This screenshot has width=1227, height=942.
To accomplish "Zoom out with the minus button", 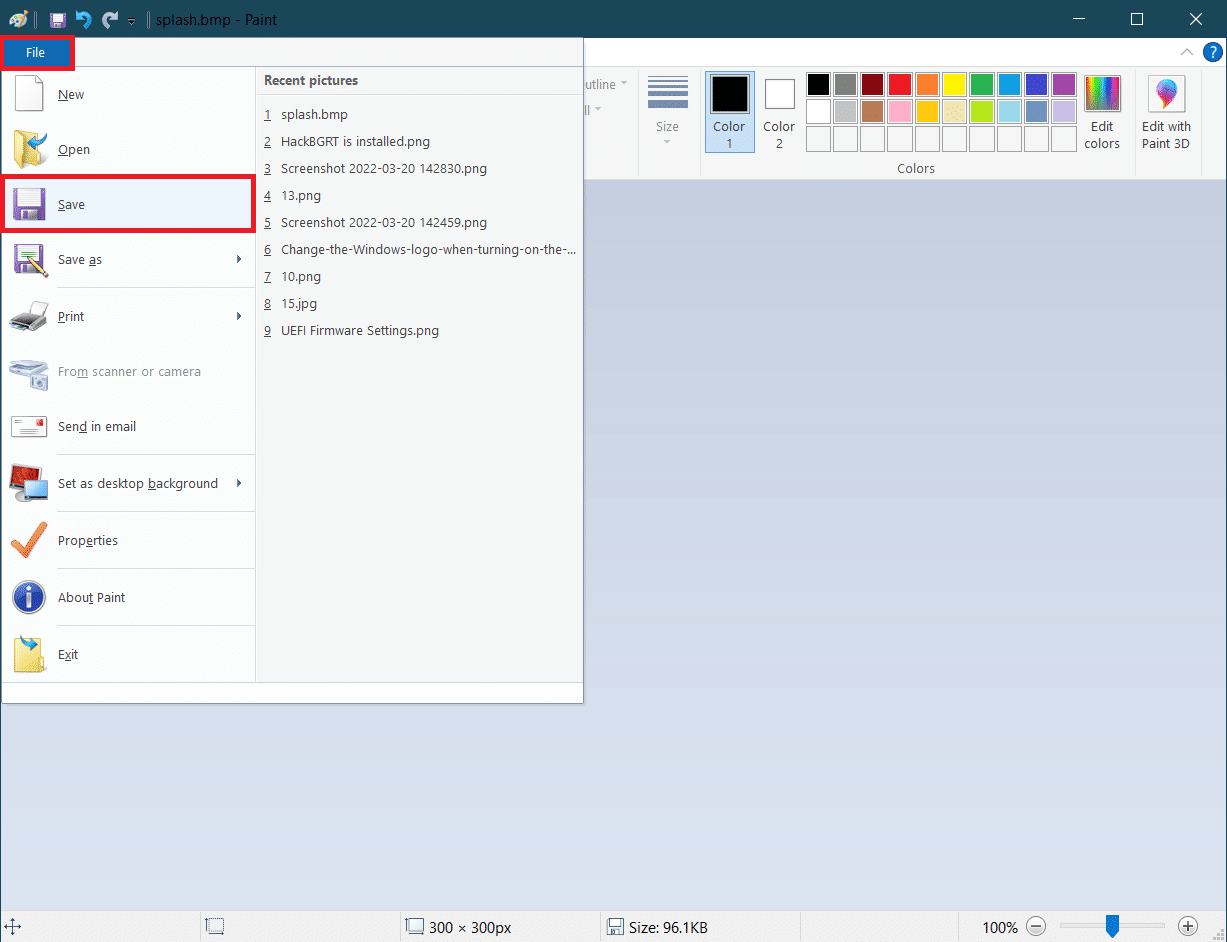I will (1037, 927).
